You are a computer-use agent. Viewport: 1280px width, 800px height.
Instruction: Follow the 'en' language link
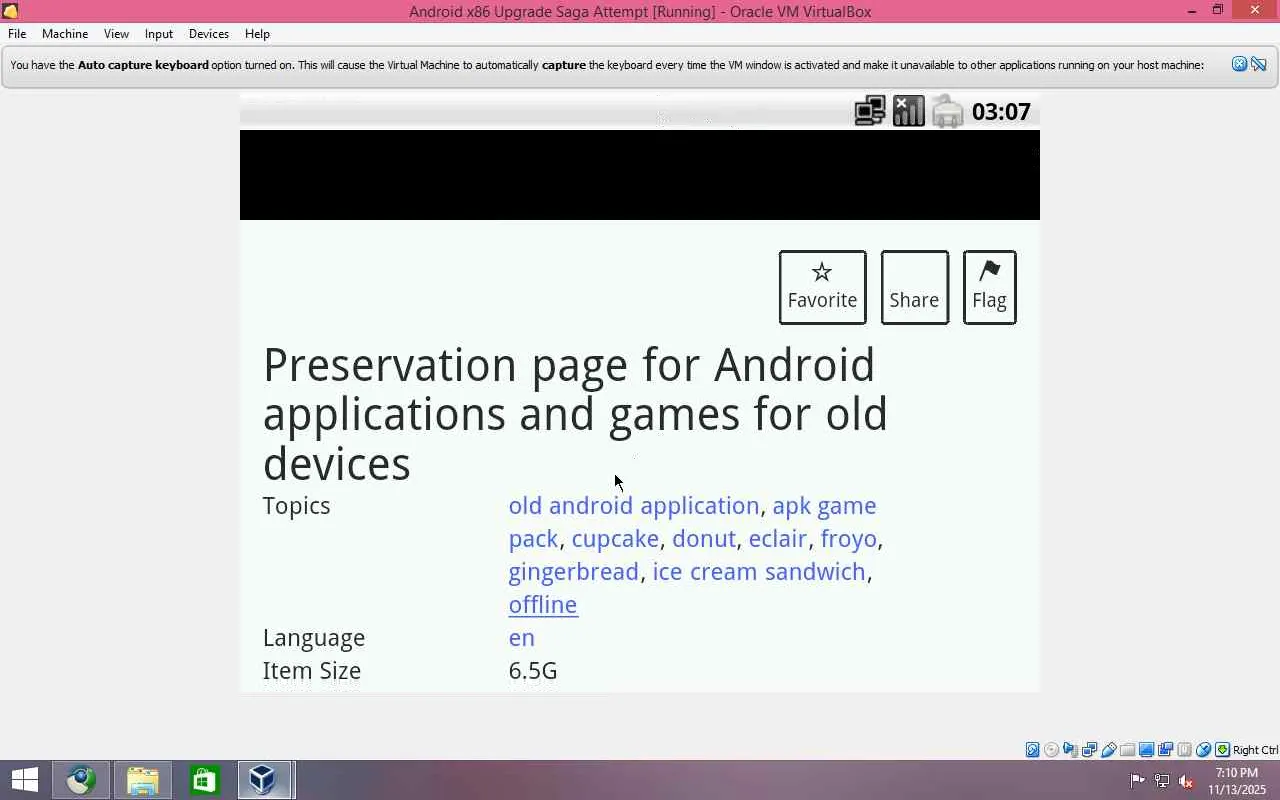point(521,638)
